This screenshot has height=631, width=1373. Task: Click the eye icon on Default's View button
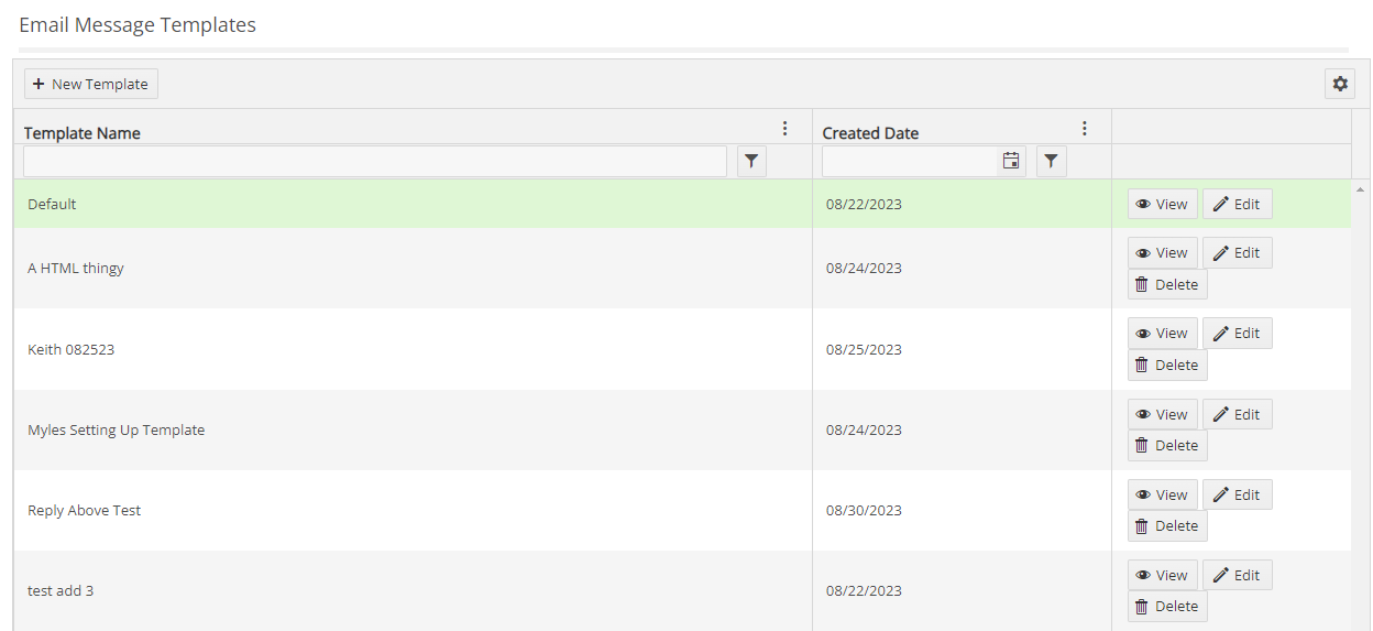point(1143,203)
